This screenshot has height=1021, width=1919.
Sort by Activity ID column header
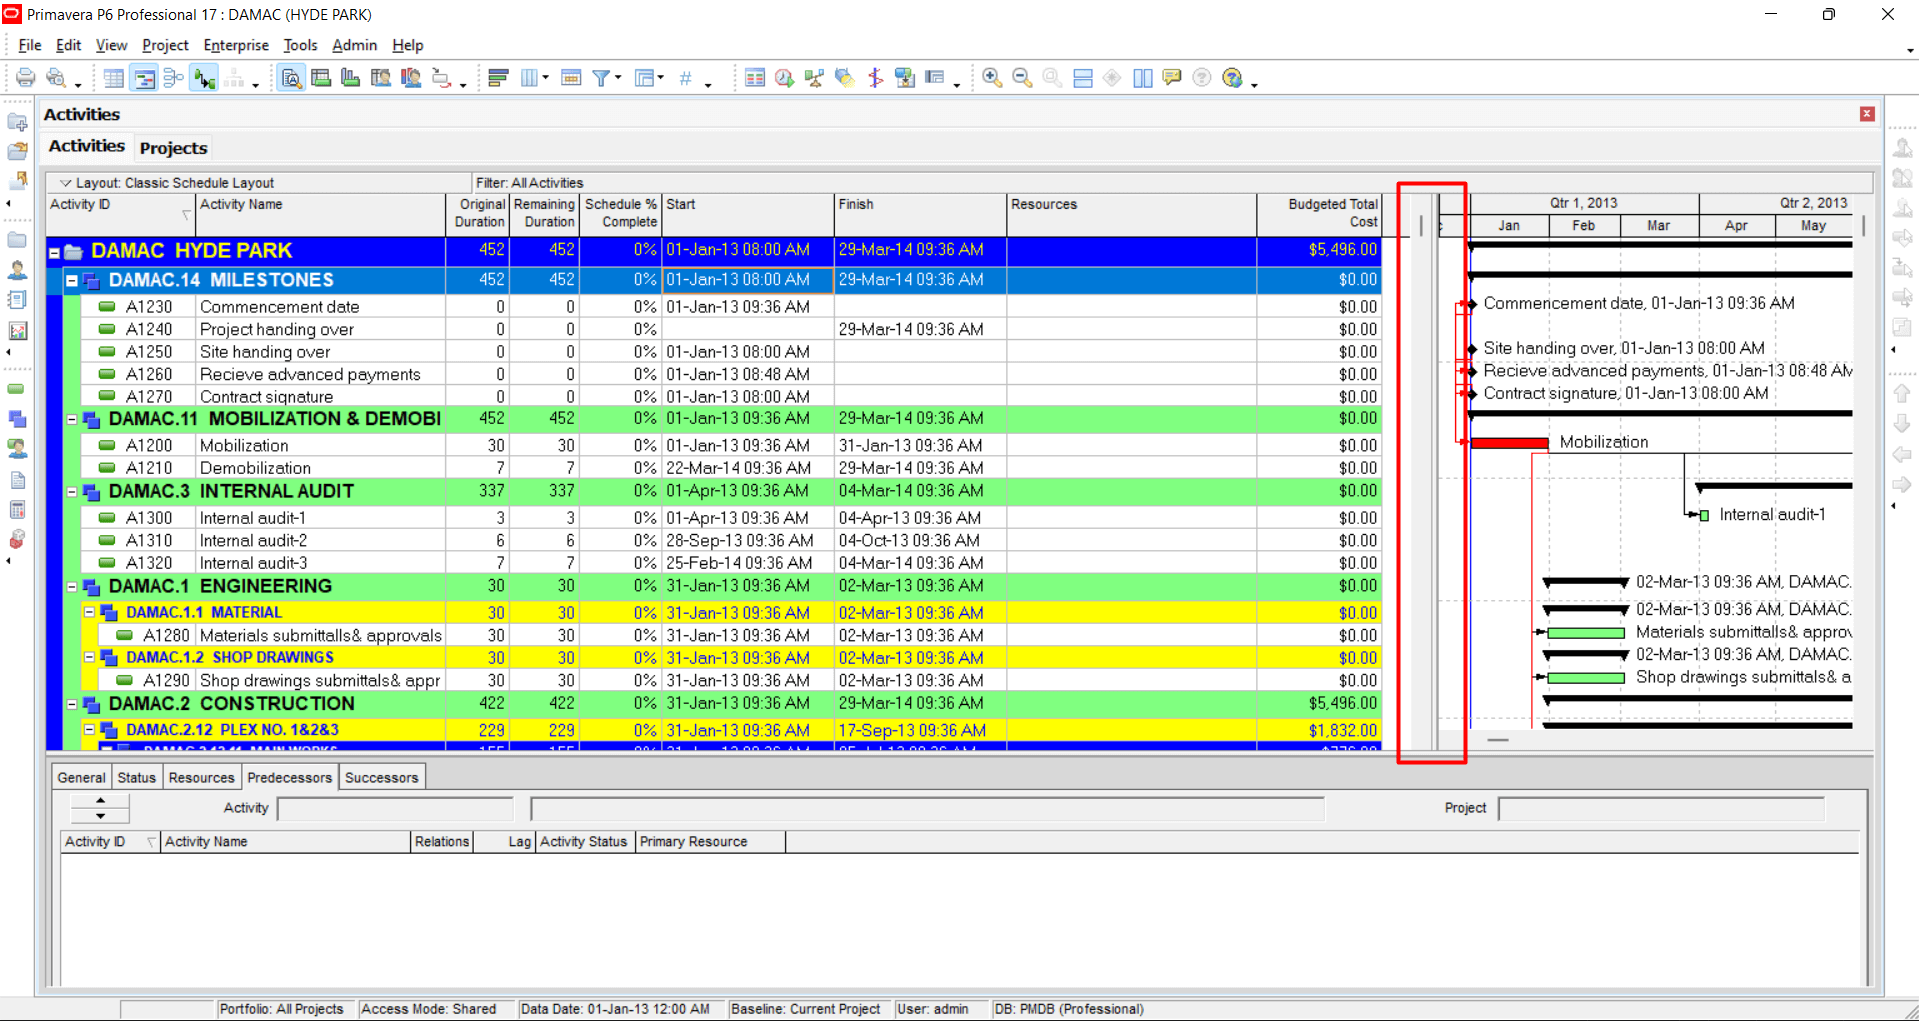point(120,214)
